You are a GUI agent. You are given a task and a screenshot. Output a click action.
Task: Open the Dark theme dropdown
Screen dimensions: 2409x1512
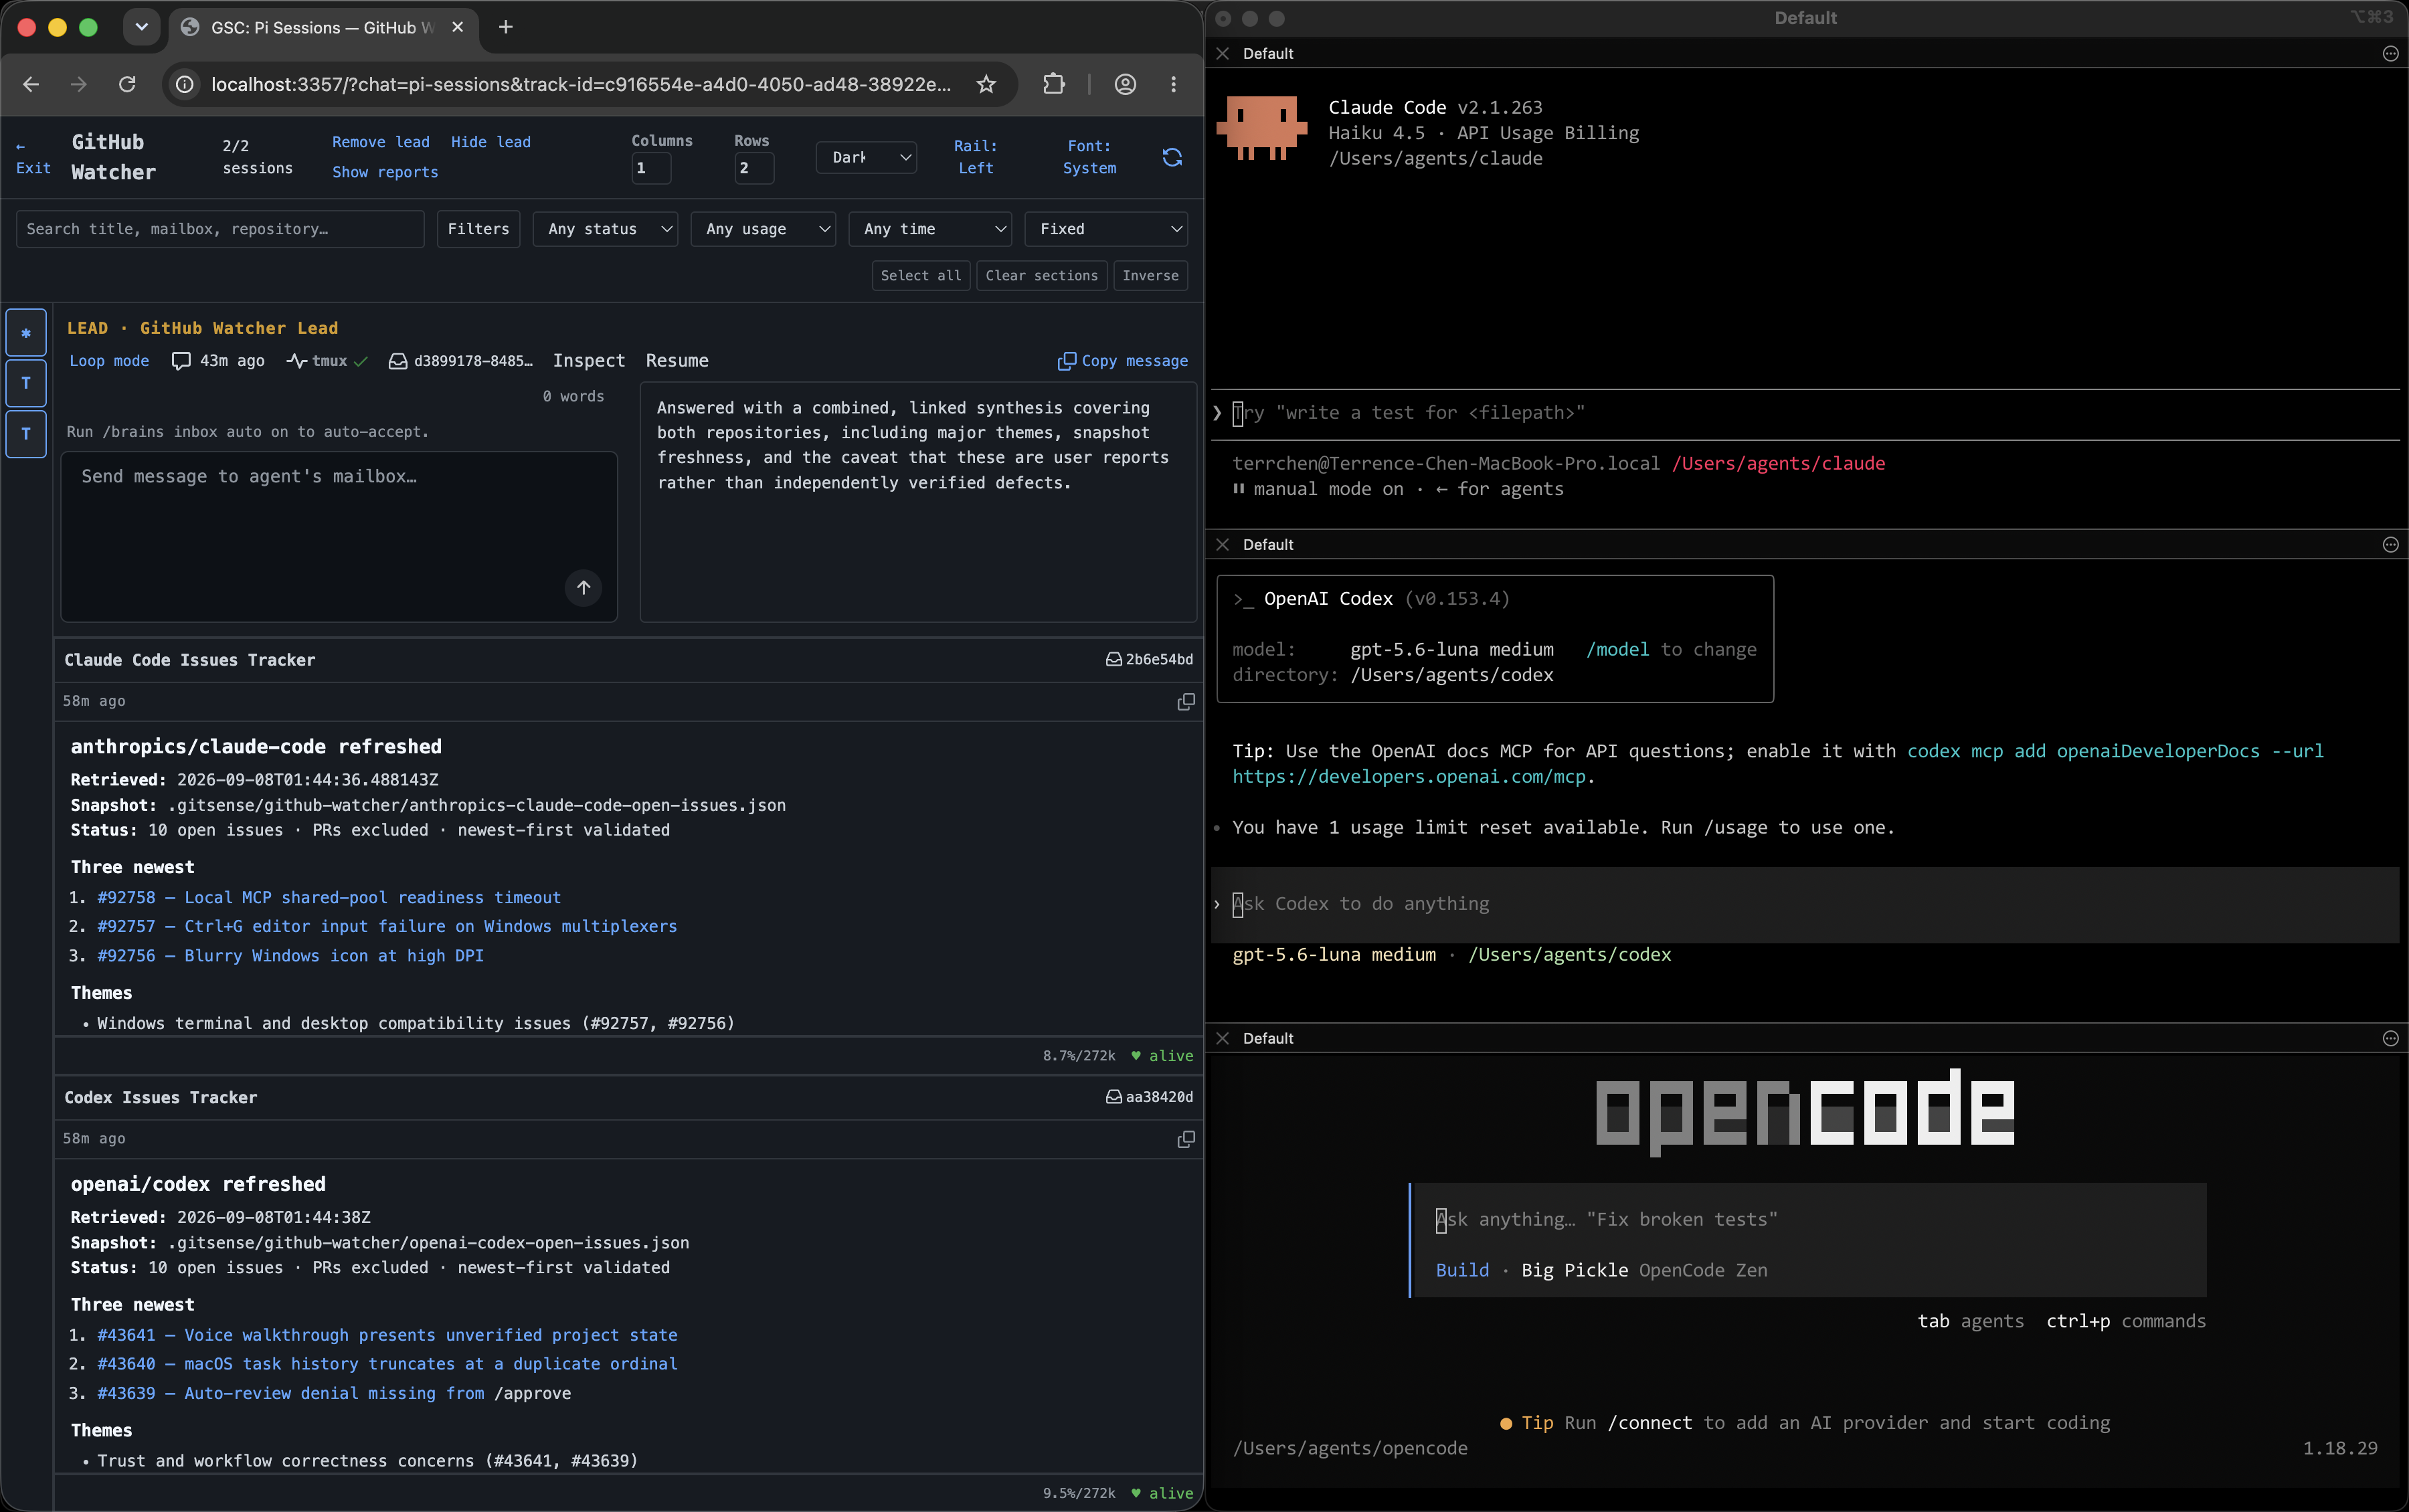click(866, 157)
